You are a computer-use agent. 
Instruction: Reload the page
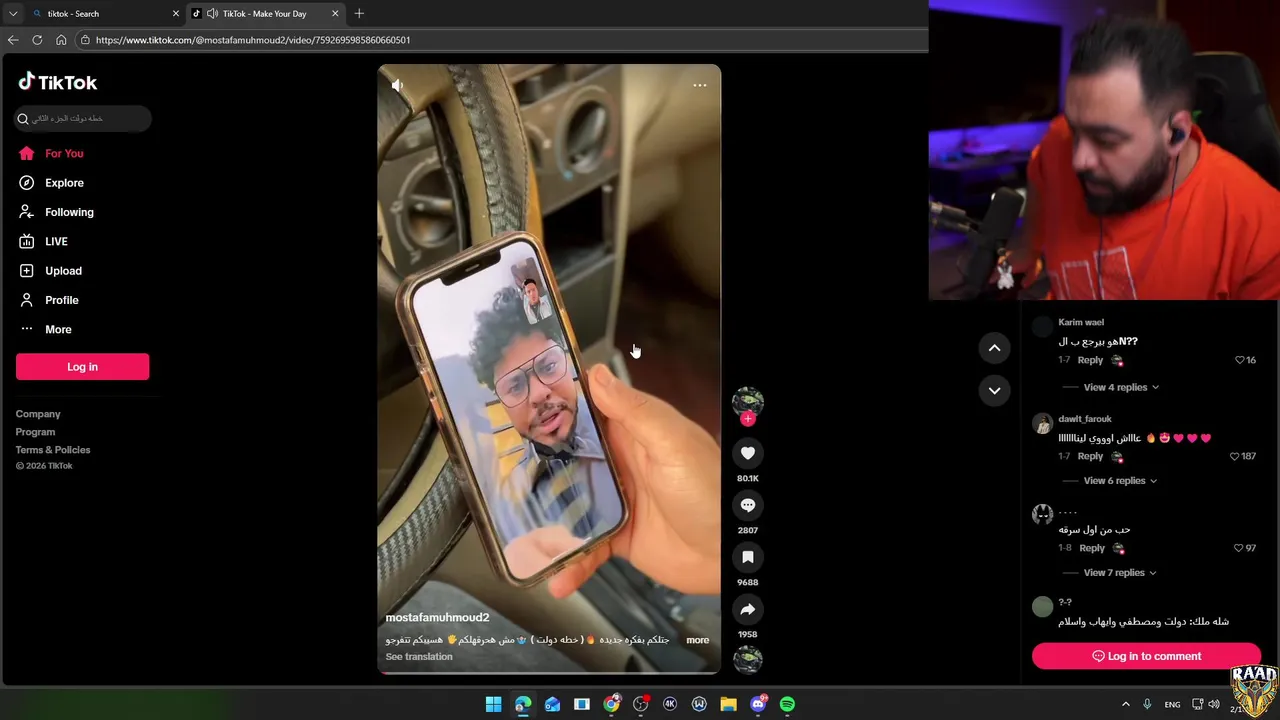37,40
